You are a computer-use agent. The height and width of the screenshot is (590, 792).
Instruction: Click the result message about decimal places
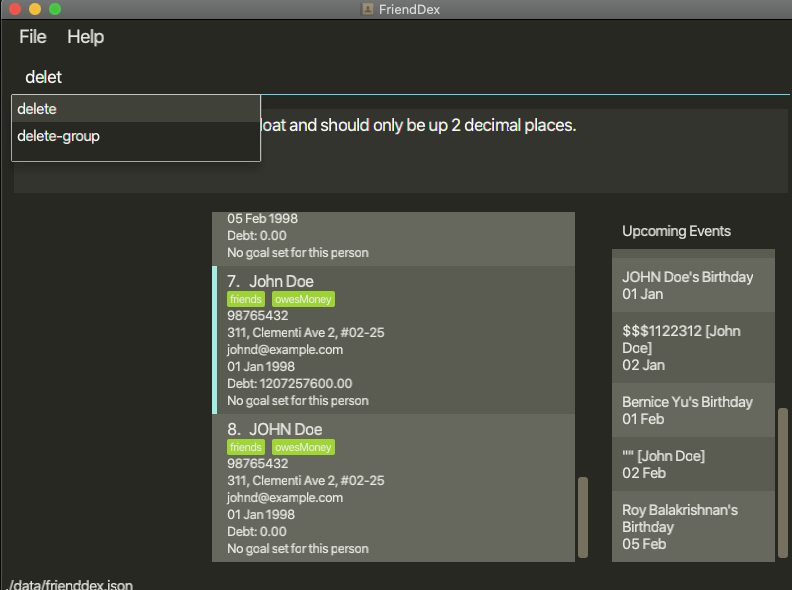coord(418,125)
